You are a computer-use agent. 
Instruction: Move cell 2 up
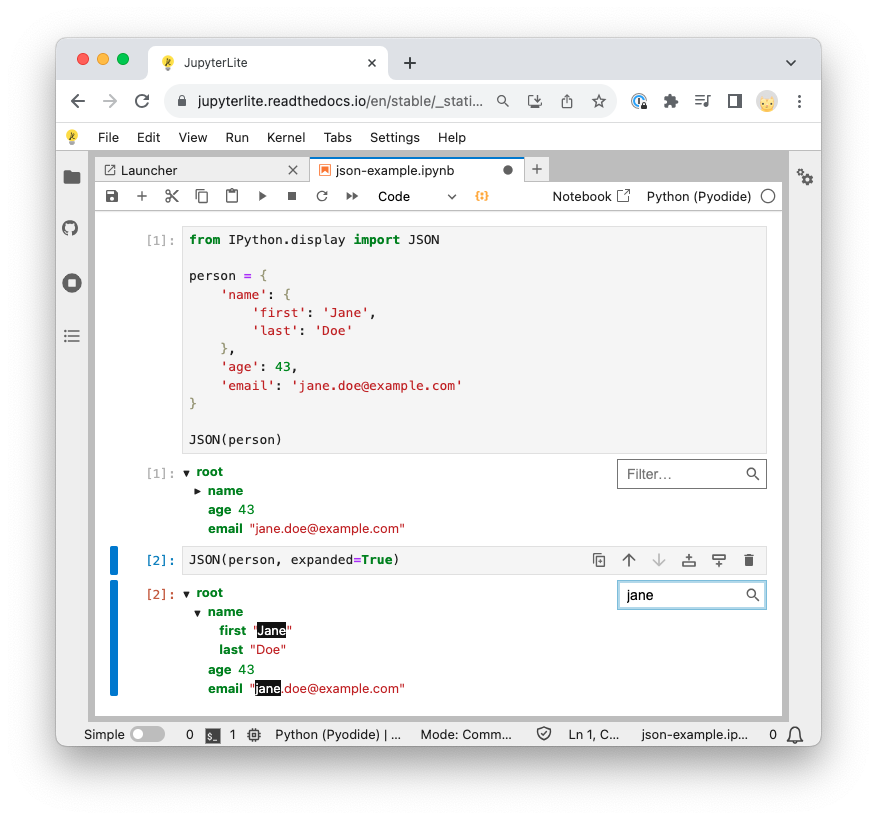(x=629, y=560)
